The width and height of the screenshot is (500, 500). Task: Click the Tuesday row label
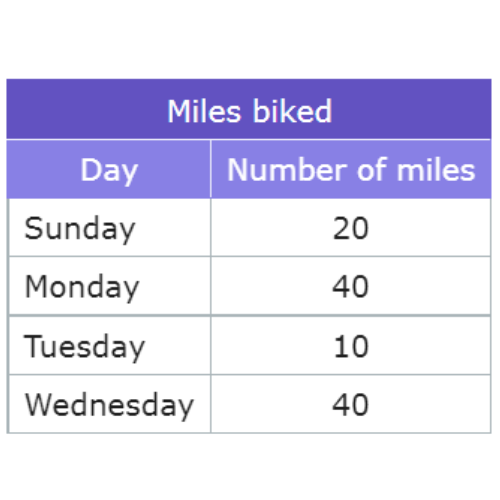(84, 347)
